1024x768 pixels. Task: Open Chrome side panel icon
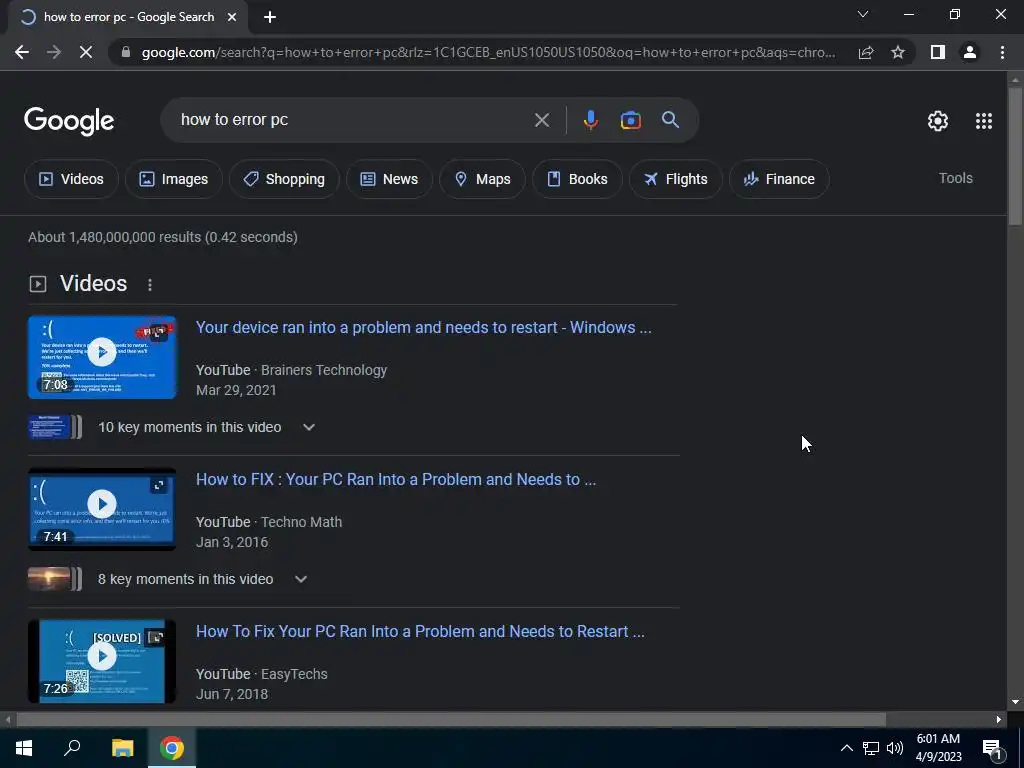[x=938, y=52]
